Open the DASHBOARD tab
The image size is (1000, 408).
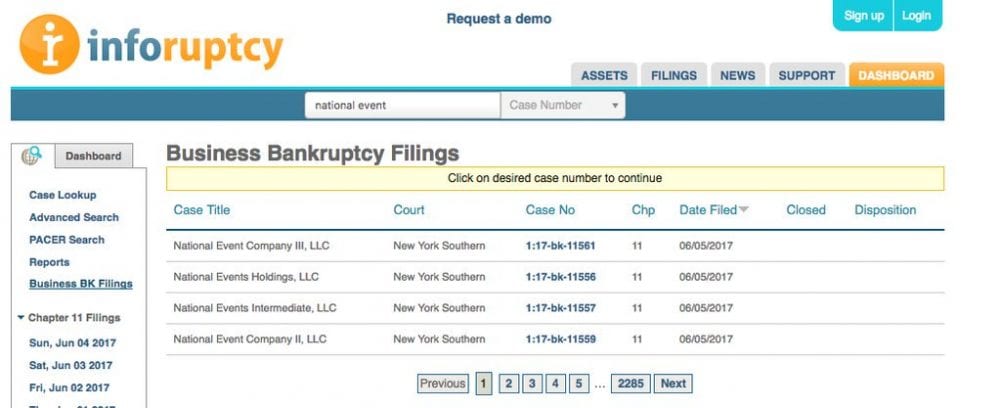[x=896, y=75]
